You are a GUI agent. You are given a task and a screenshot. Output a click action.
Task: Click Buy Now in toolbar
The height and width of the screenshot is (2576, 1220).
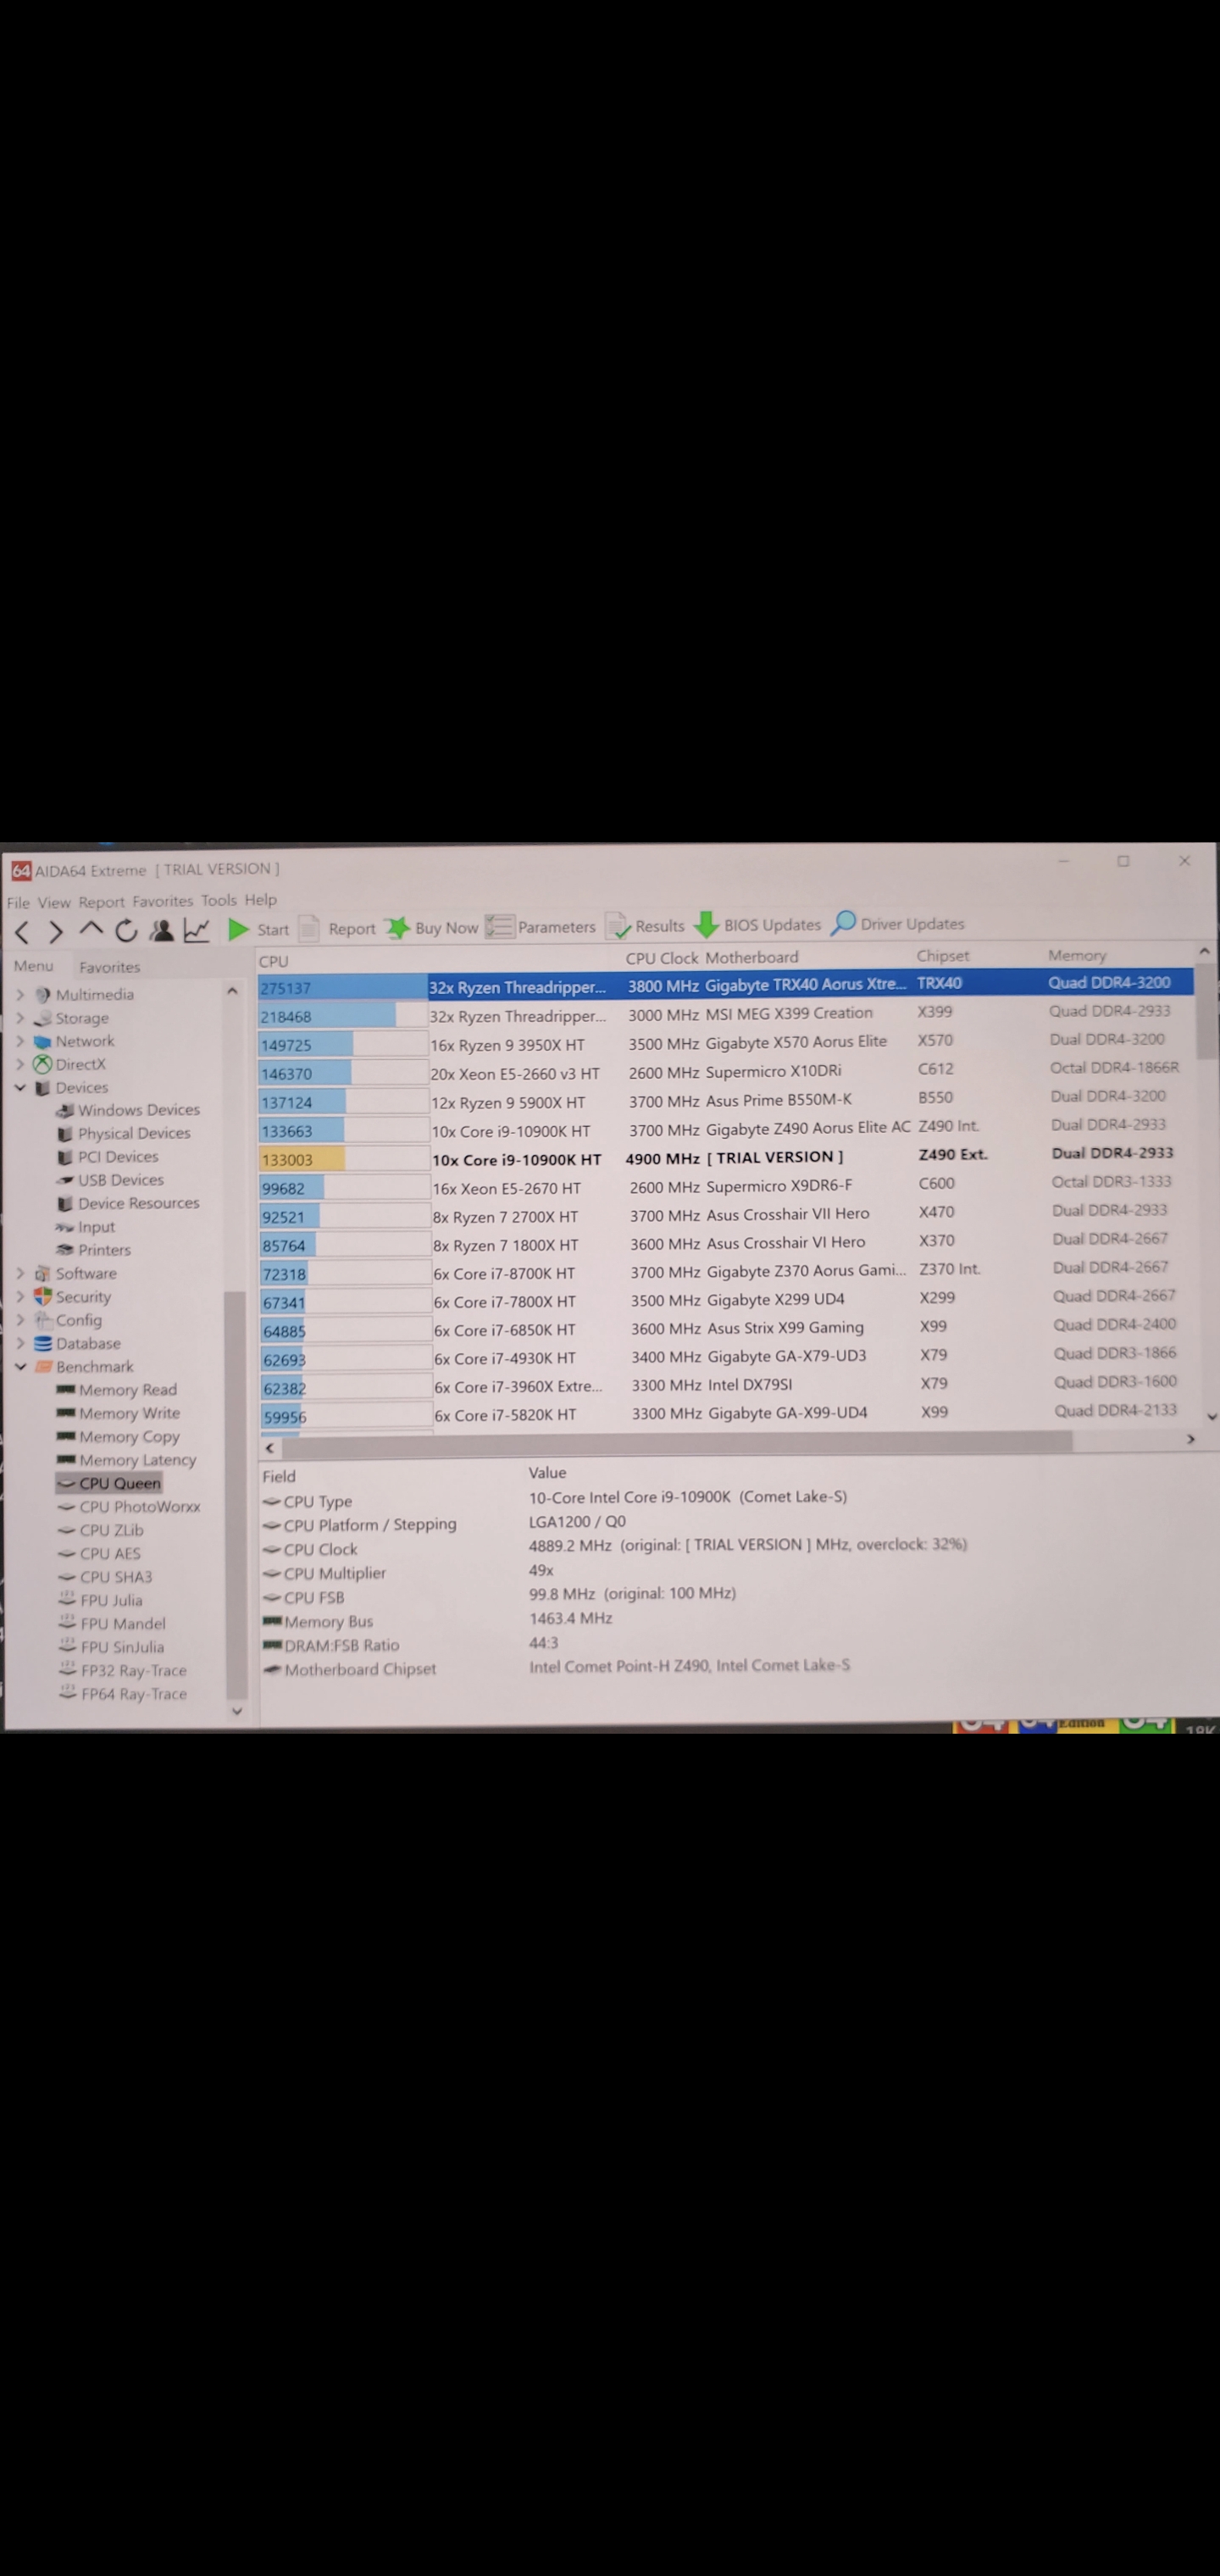433,927
